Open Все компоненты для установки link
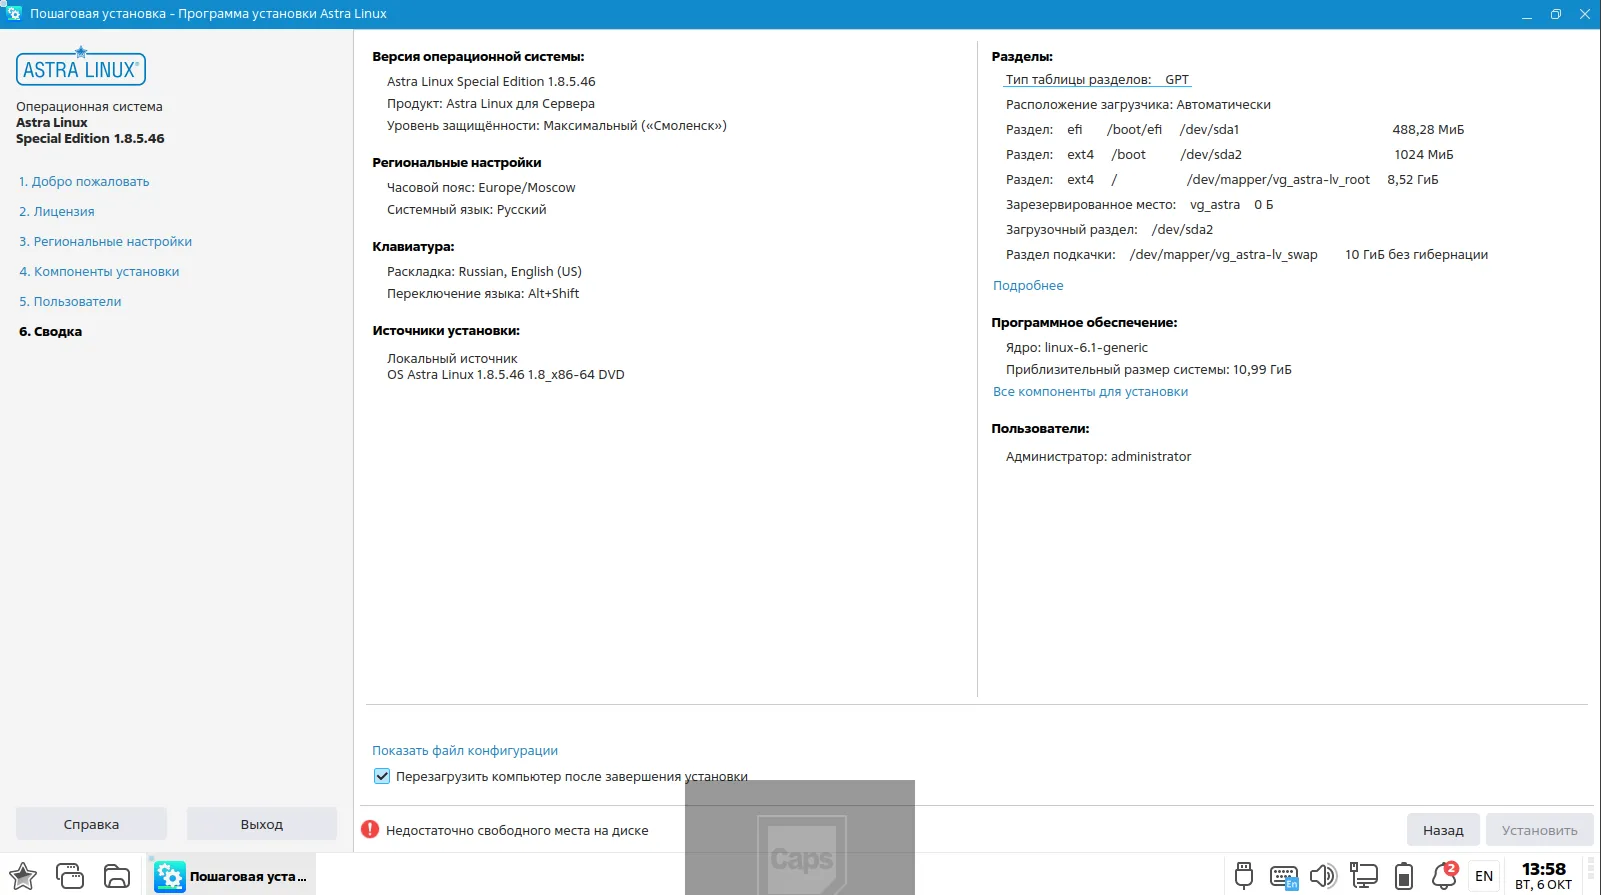 1090,391
